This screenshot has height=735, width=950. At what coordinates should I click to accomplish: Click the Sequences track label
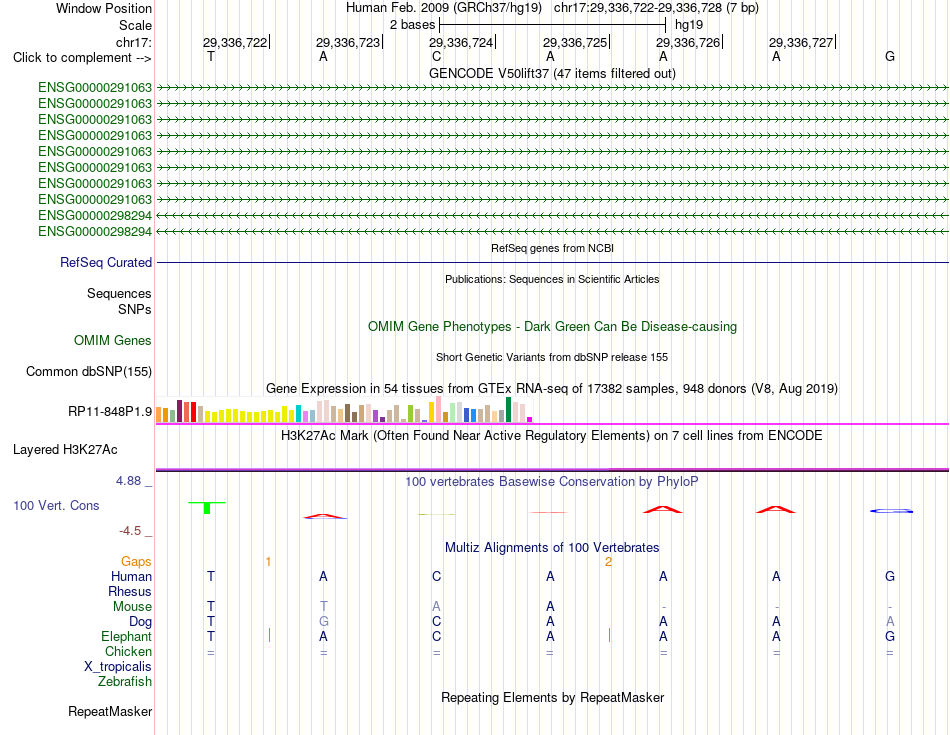coord(119,293)
